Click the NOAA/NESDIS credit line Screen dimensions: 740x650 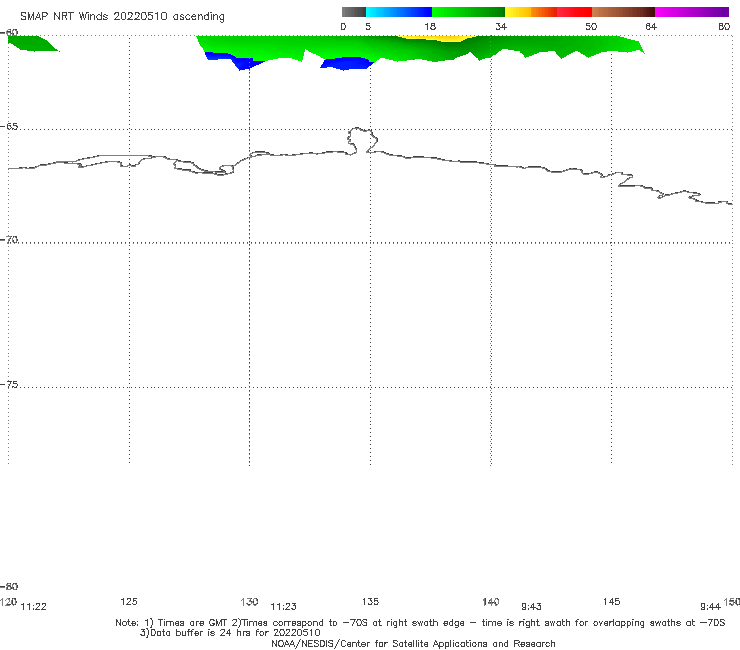(x=413, y=643)
